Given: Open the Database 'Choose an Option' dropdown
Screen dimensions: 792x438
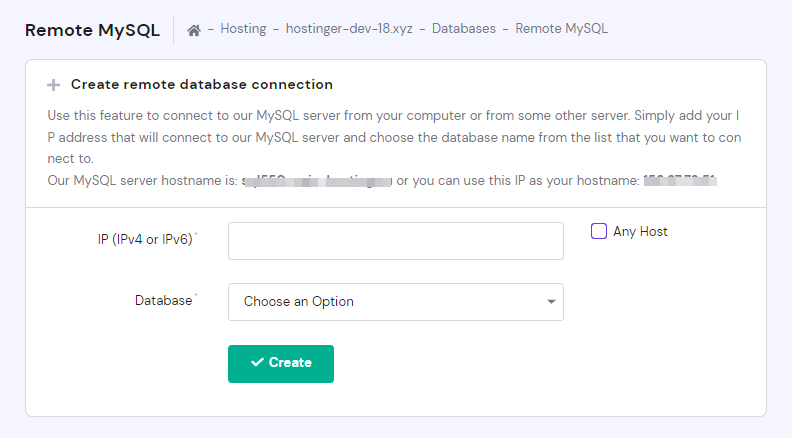Looking at the screenshot, I should 395,302.
